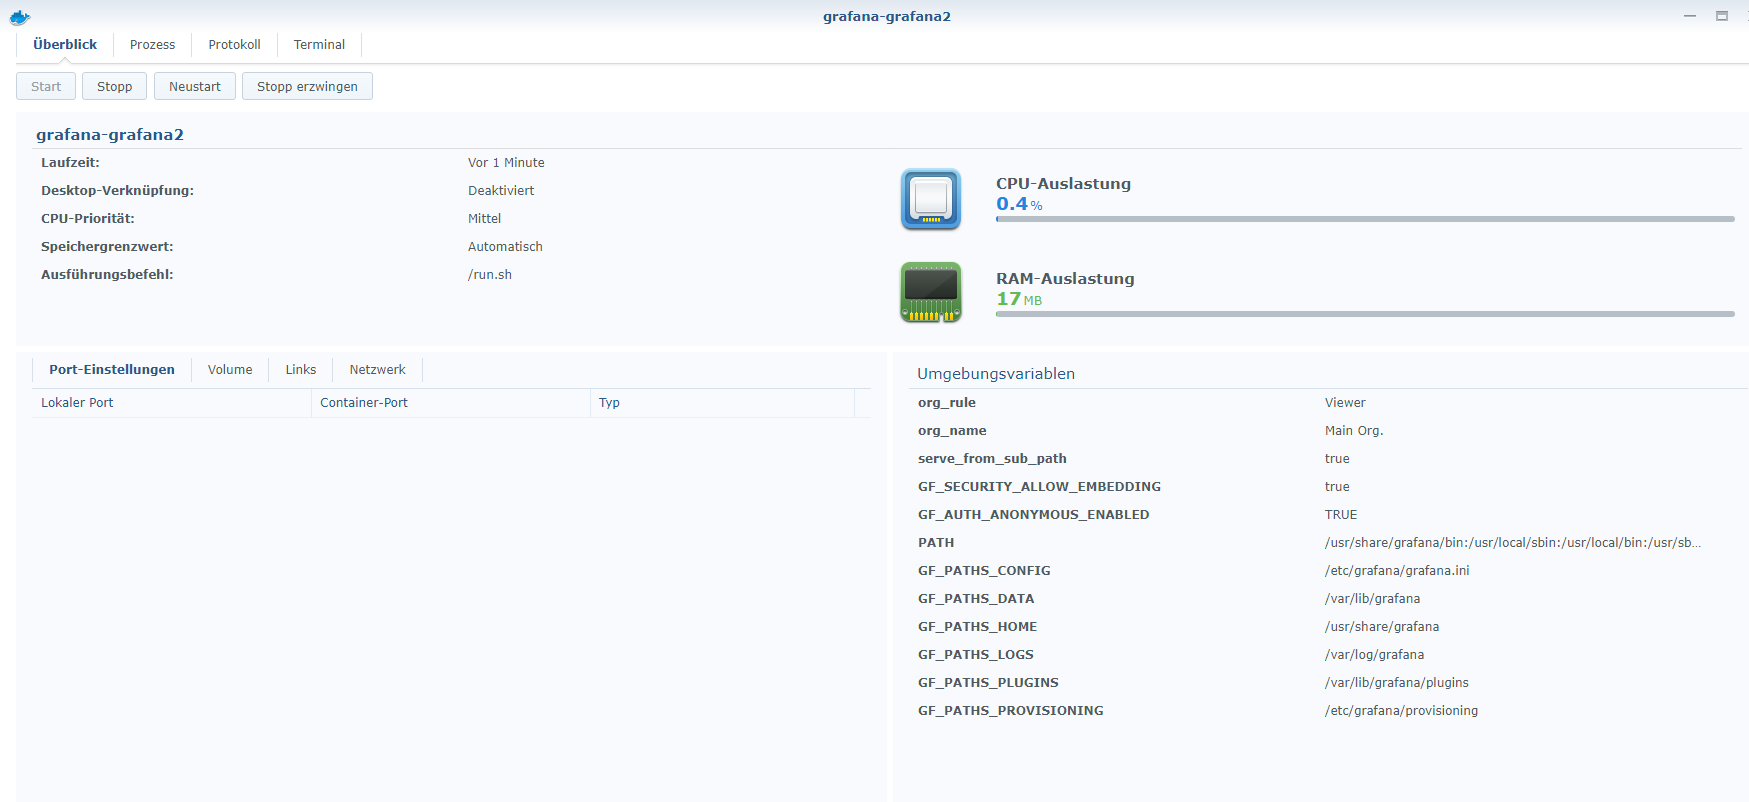The width and height of the screenshot is (1749, 802).
Task: Click Stopp erzwingen to force stop
Action: tap(307, 86)
